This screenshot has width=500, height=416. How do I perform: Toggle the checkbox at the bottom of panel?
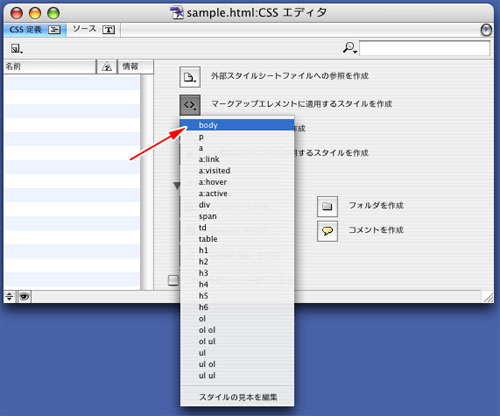(x=173, y=280)
